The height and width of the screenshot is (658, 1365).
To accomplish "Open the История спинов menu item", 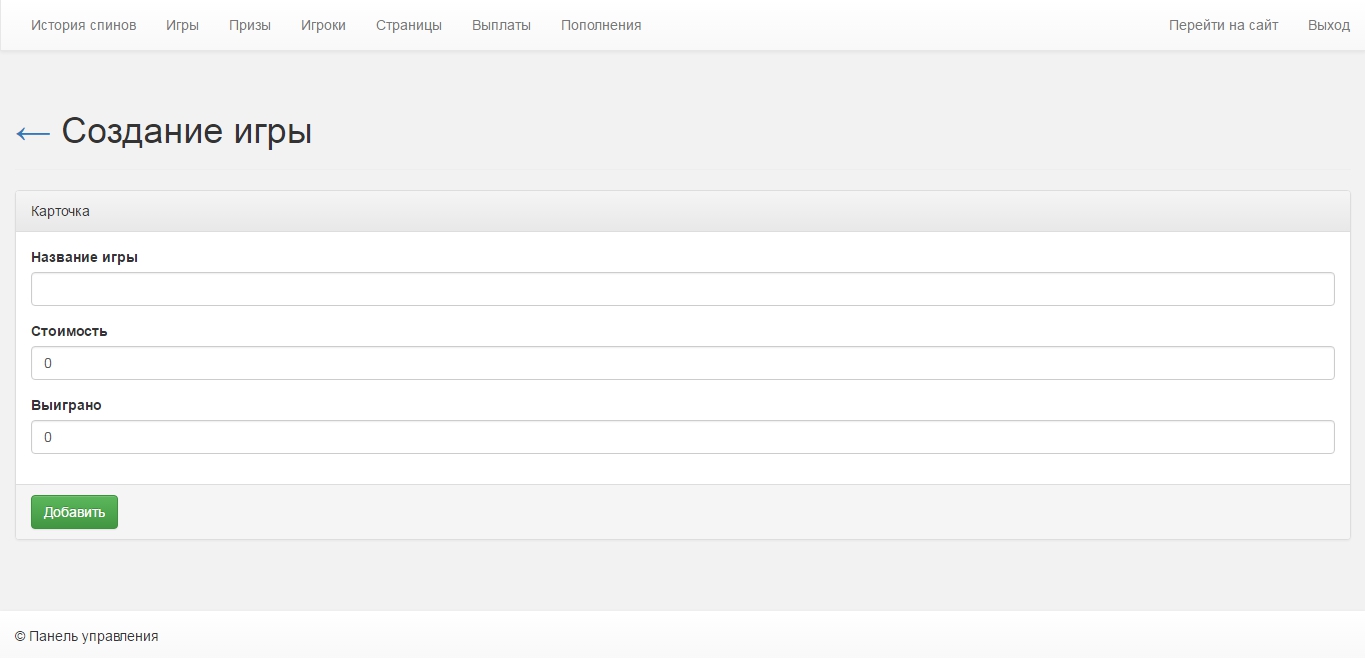I will (x=83, y=25).
